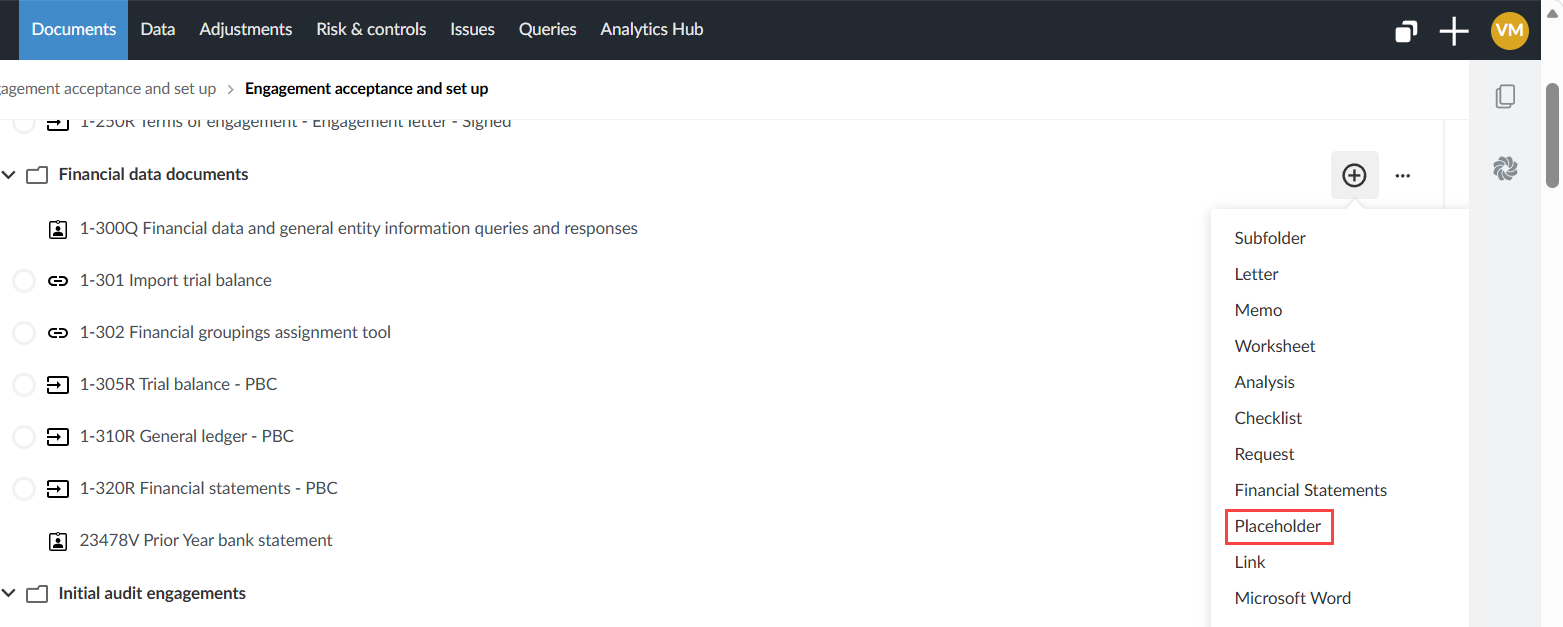The height and width of the screenshot is (627, 1563).
Task: Open the Issues tab
Action: [472, 29]
